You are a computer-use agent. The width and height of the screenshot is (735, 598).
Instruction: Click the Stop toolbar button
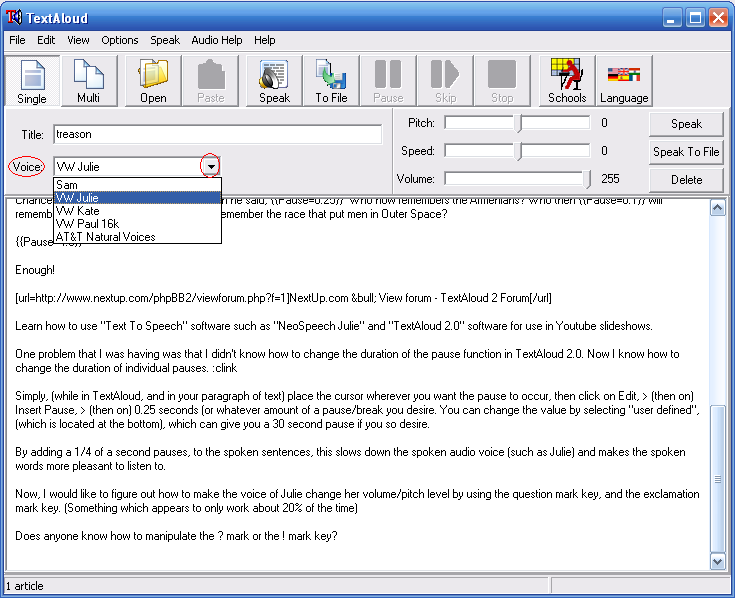(502, 81)
